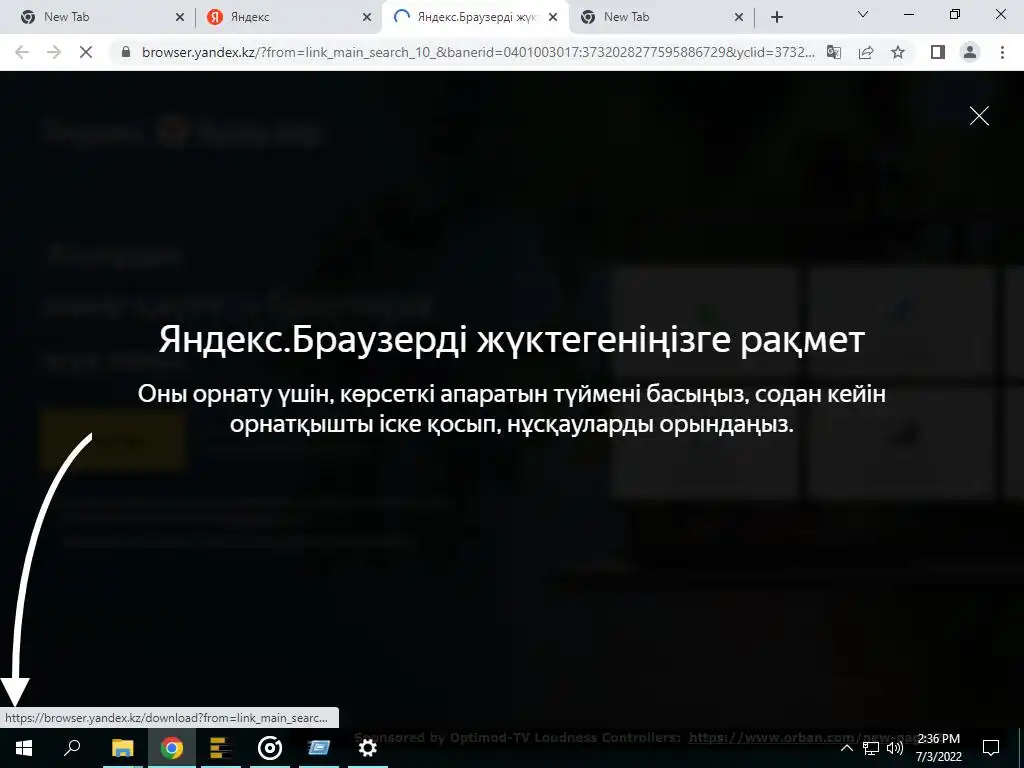Image resolution: width=1024 pixels, height=768 pixels.
Task: Open File Explorer from taskbar
Action: [x=122, y=748]
